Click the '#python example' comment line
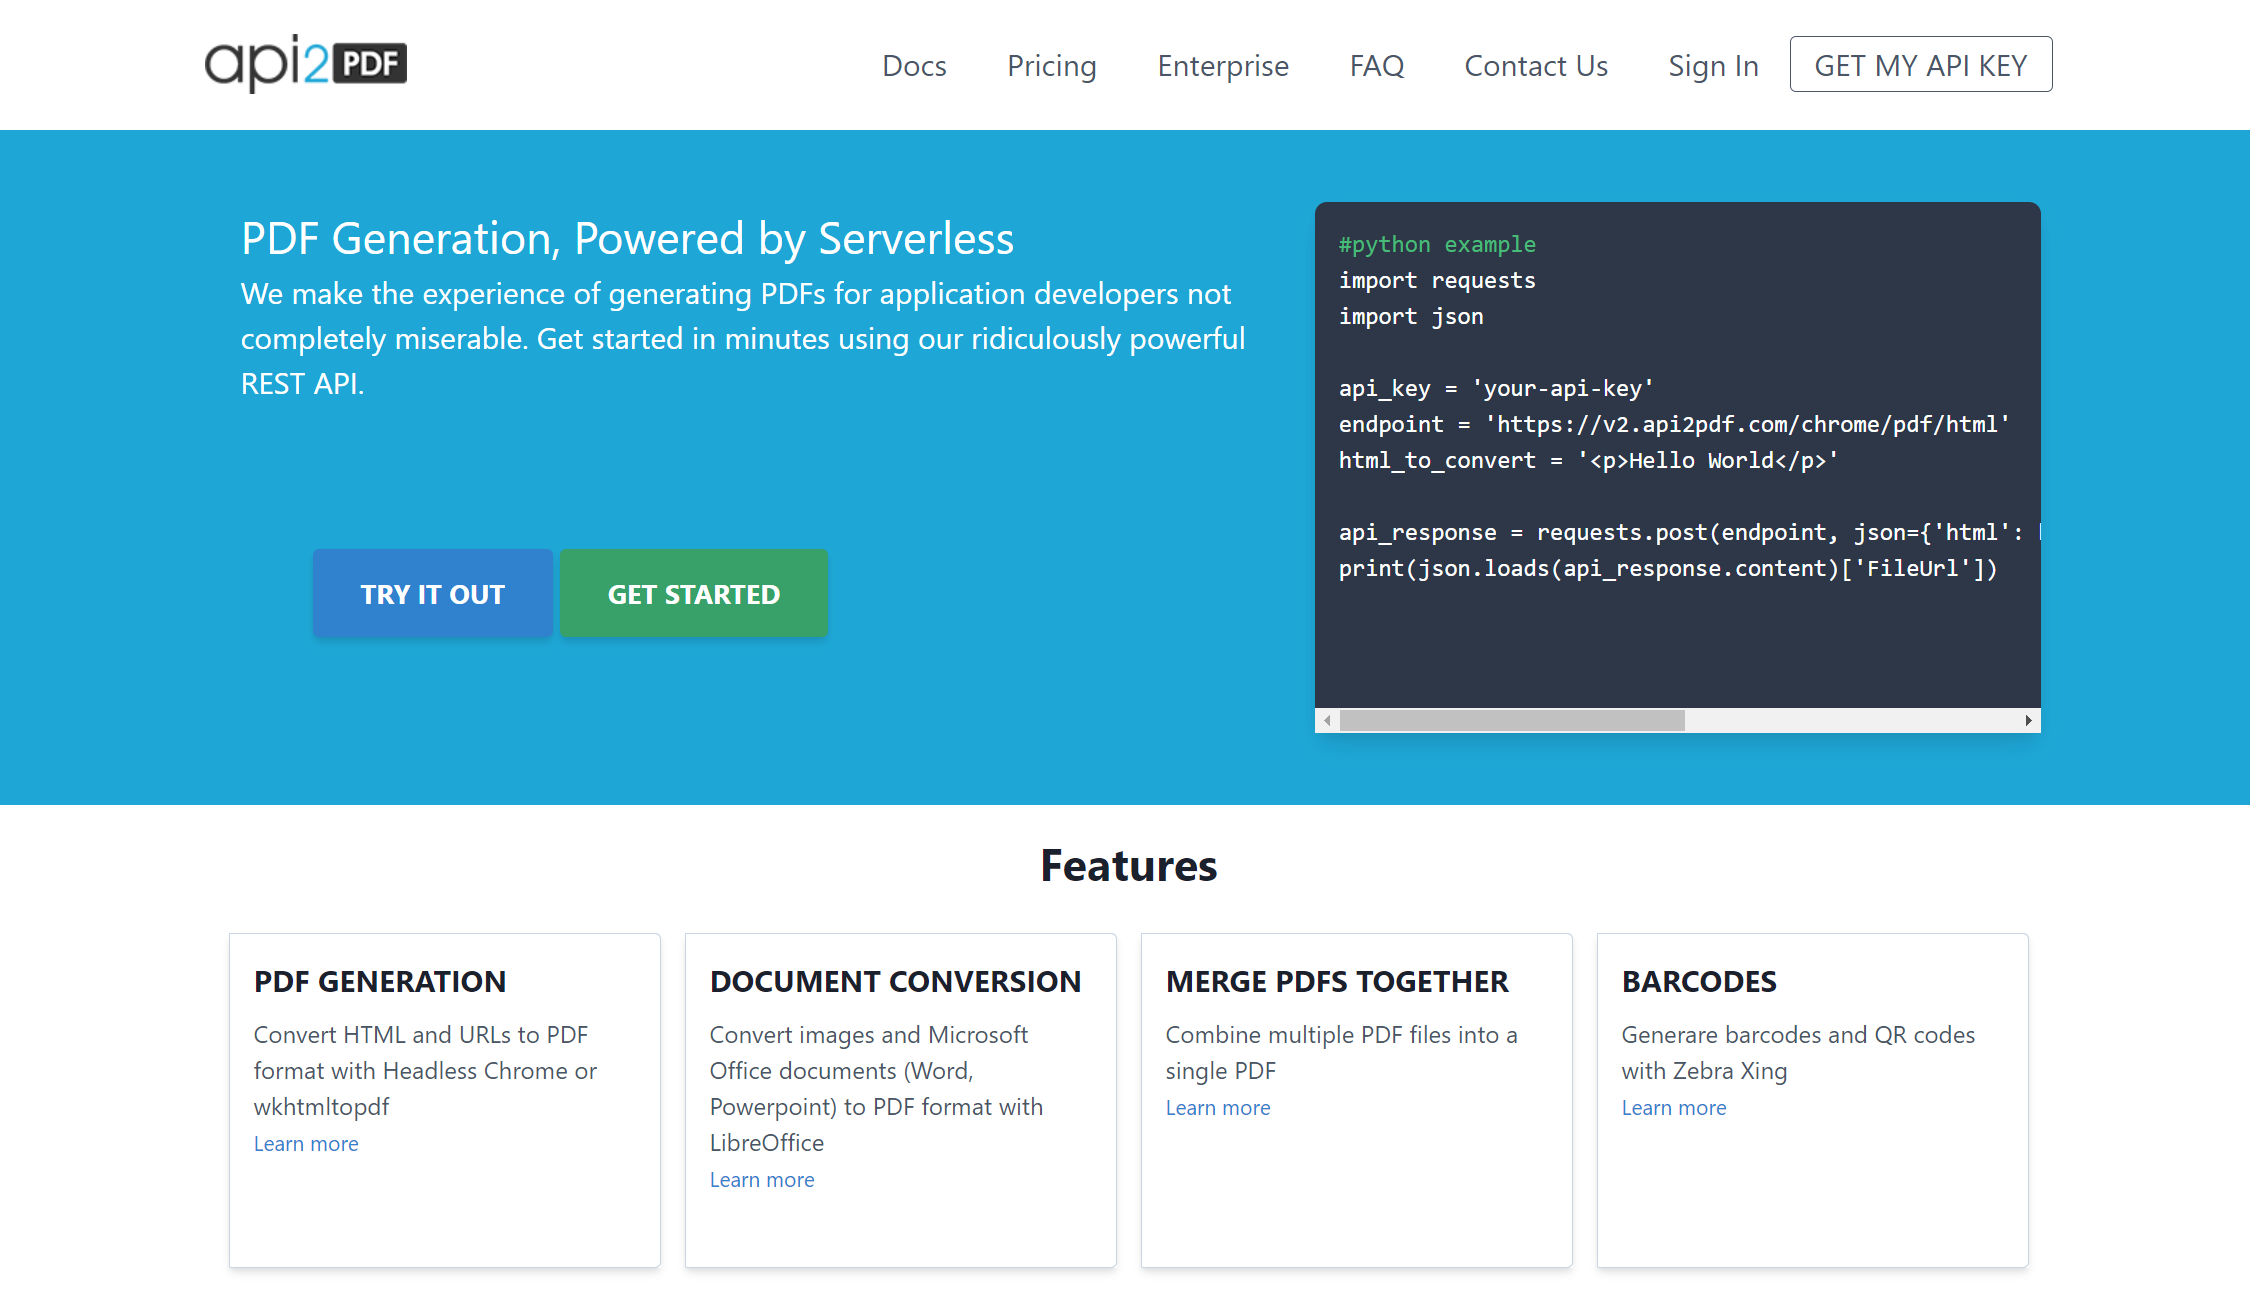The height and width of the screenshot is (1290, 2250). (x=1437, y=244)
